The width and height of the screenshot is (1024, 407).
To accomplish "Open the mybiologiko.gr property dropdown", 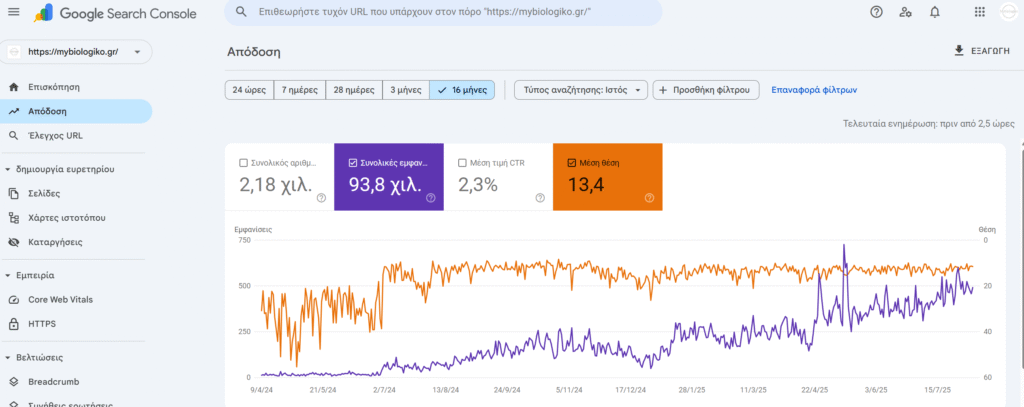I will pyautogui.click(x=75, y=52).
